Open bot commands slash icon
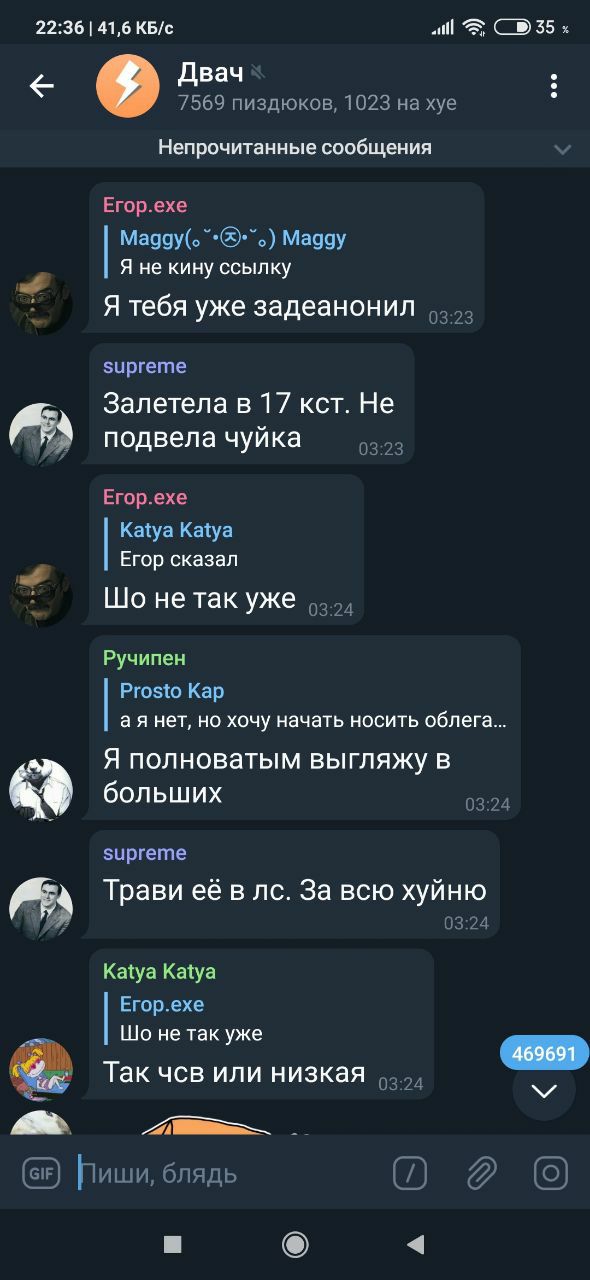The image size is (590, 1280). click(410, 1173)
